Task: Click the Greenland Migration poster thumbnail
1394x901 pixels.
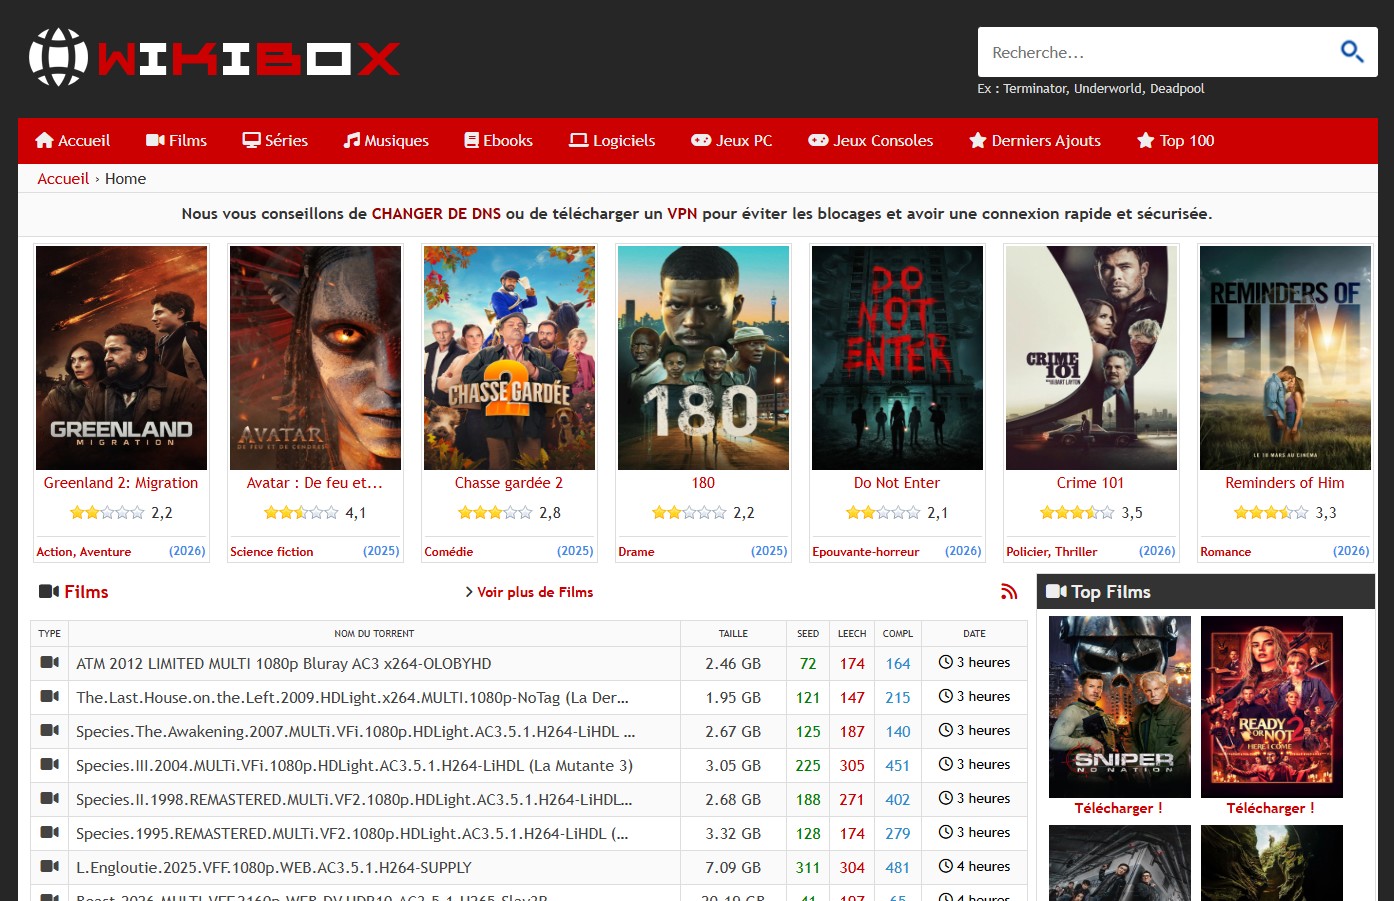Action: coord(121,358)
